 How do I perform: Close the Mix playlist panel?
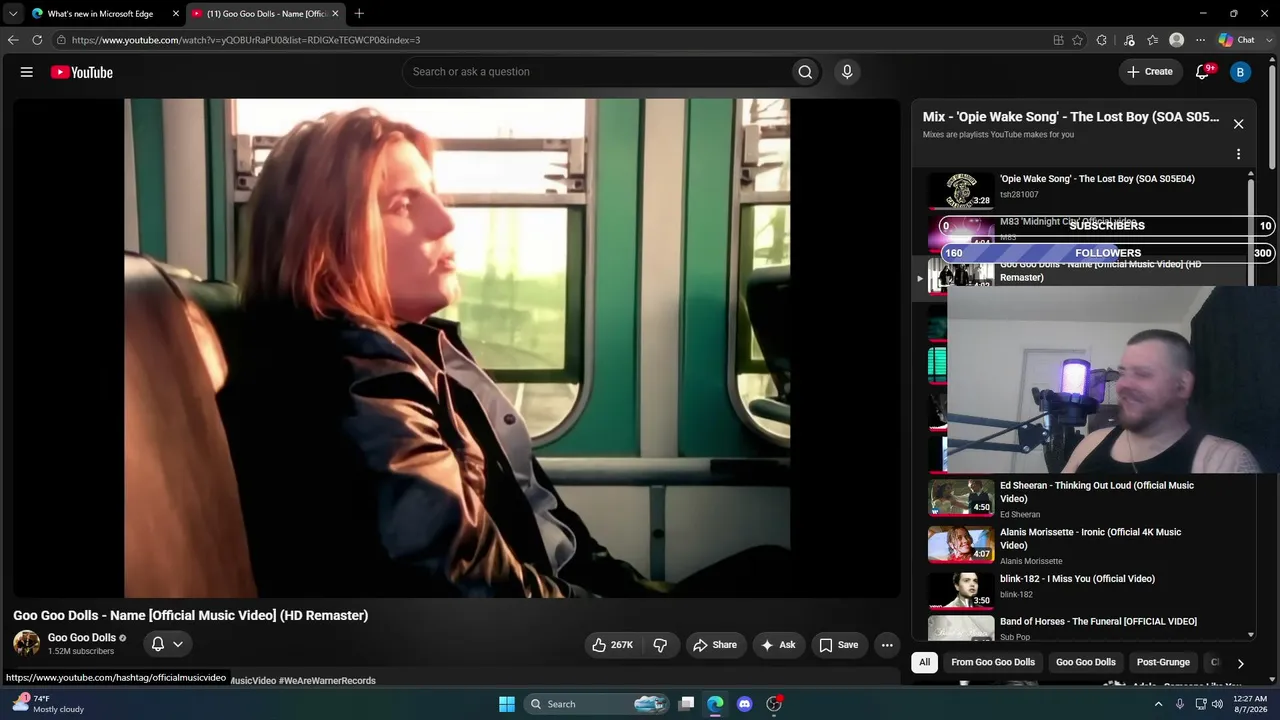(1238, 124)
